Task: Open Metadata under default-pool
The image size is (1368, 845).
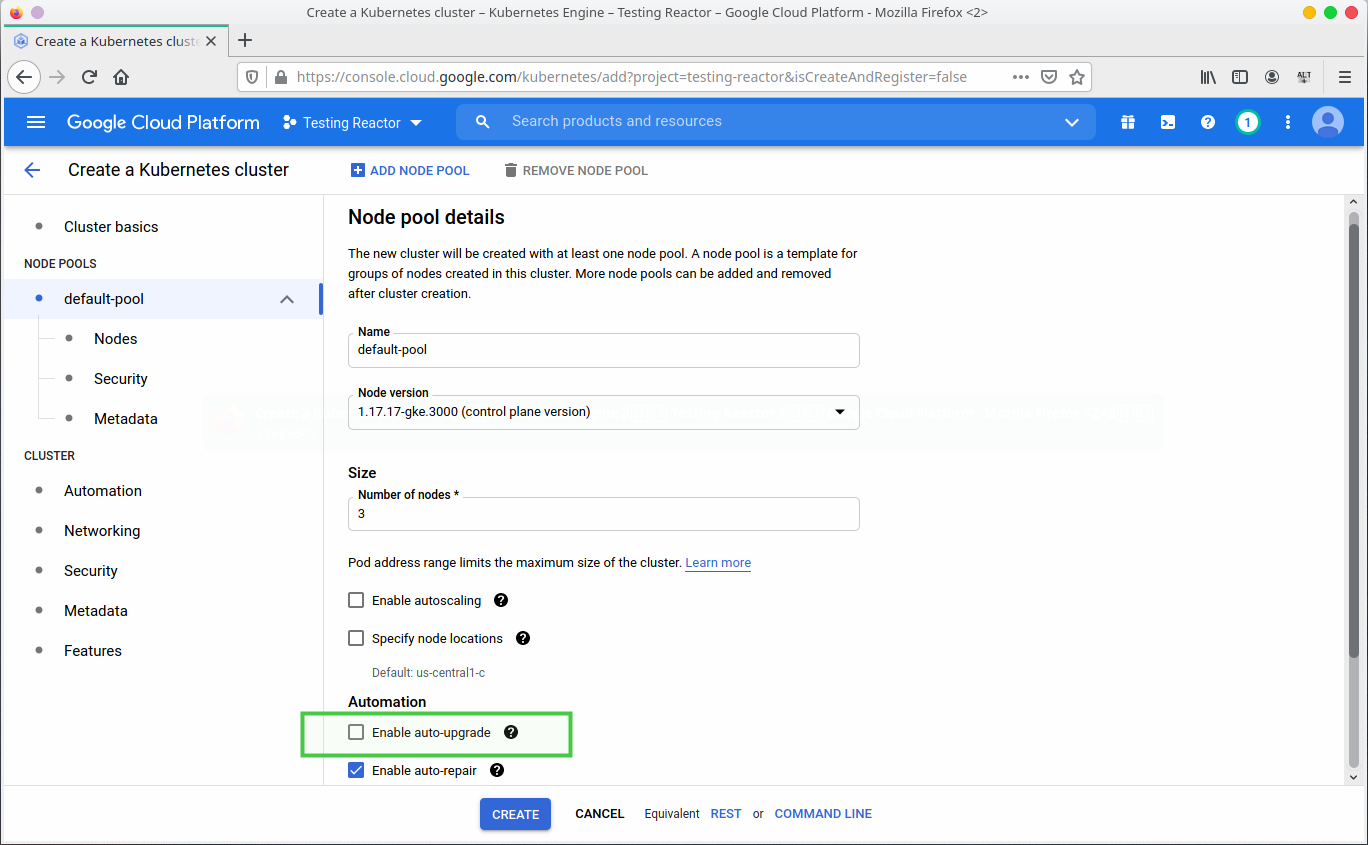Action: [126, 419]
